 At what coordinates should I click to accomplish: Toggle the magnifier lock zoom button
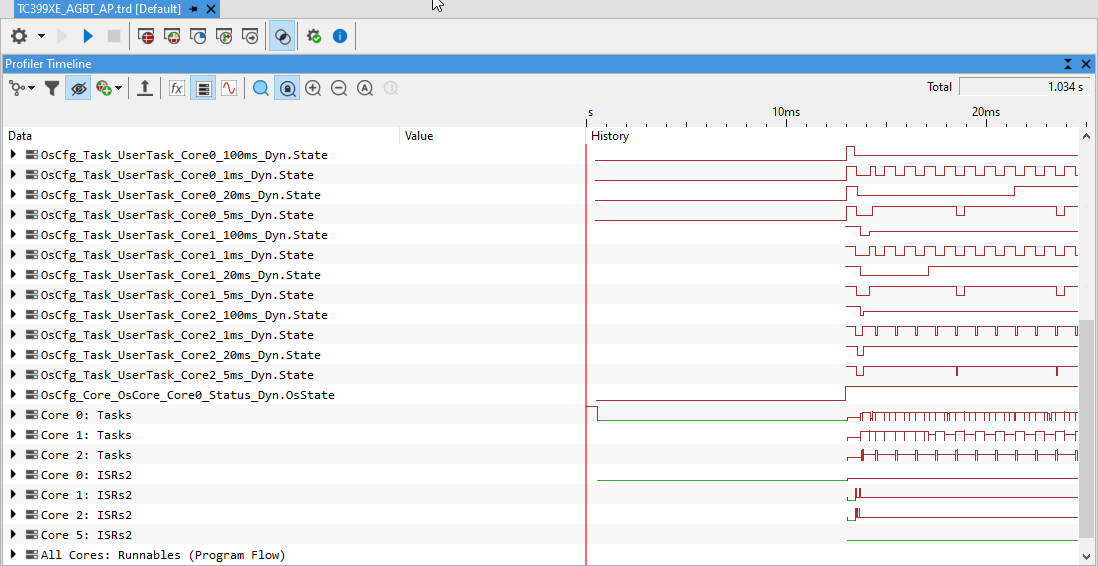[x=287, y=88]
